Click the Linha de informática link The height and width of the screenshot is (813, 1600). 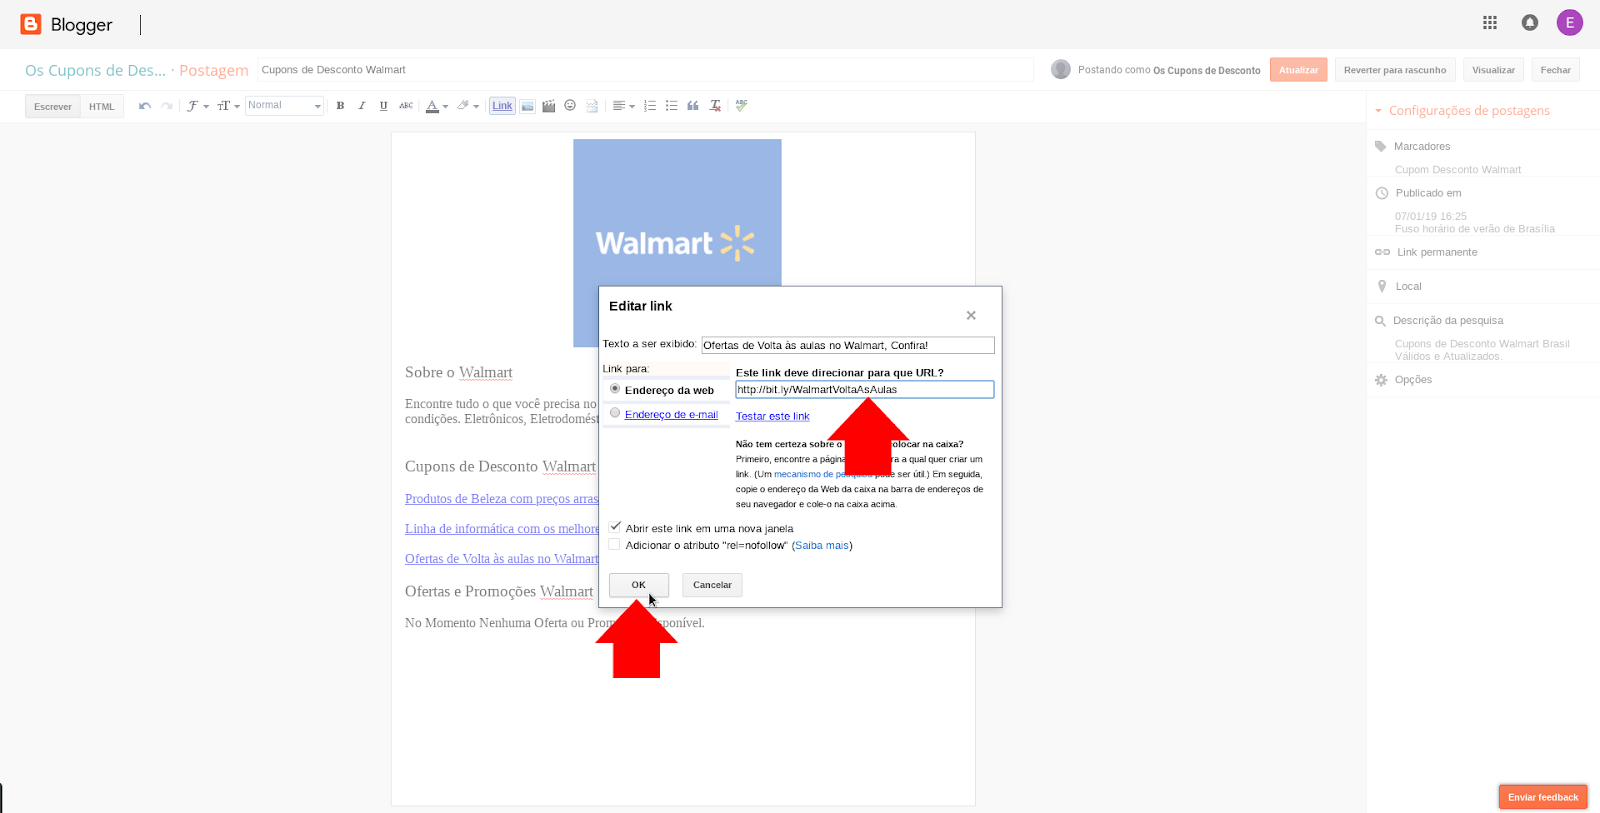pos(502,529)
